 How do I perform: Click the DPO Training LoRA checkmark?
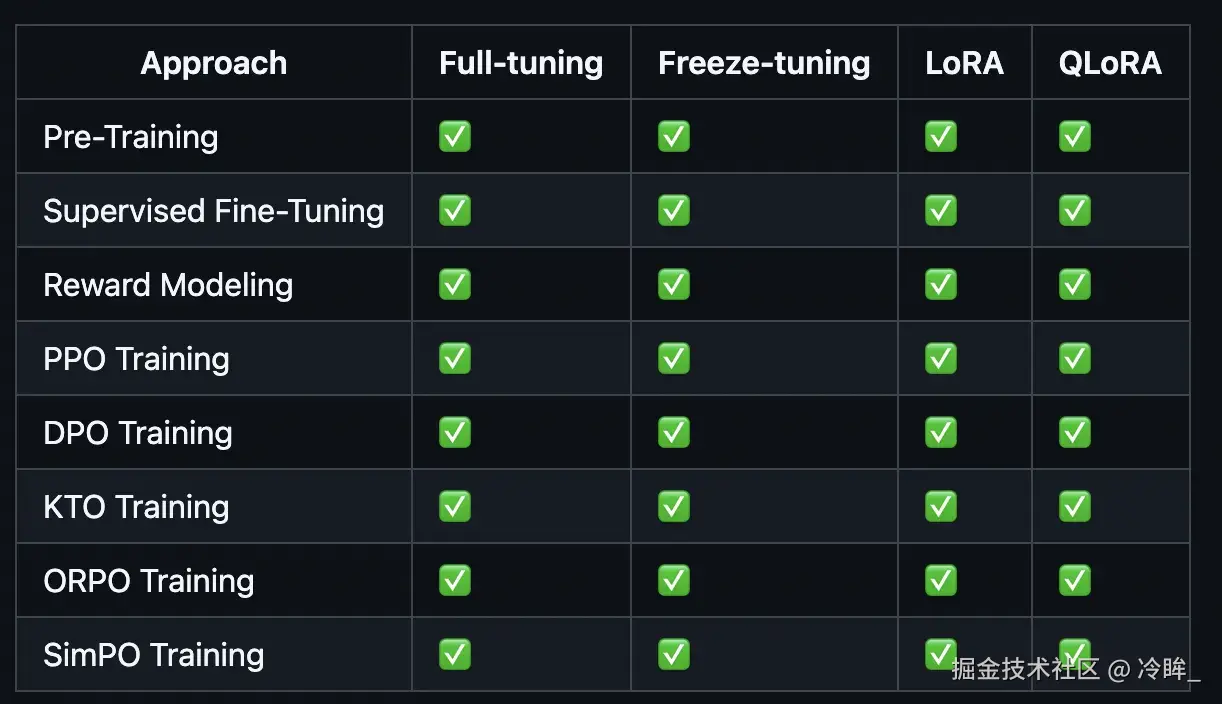coord(940,432)
